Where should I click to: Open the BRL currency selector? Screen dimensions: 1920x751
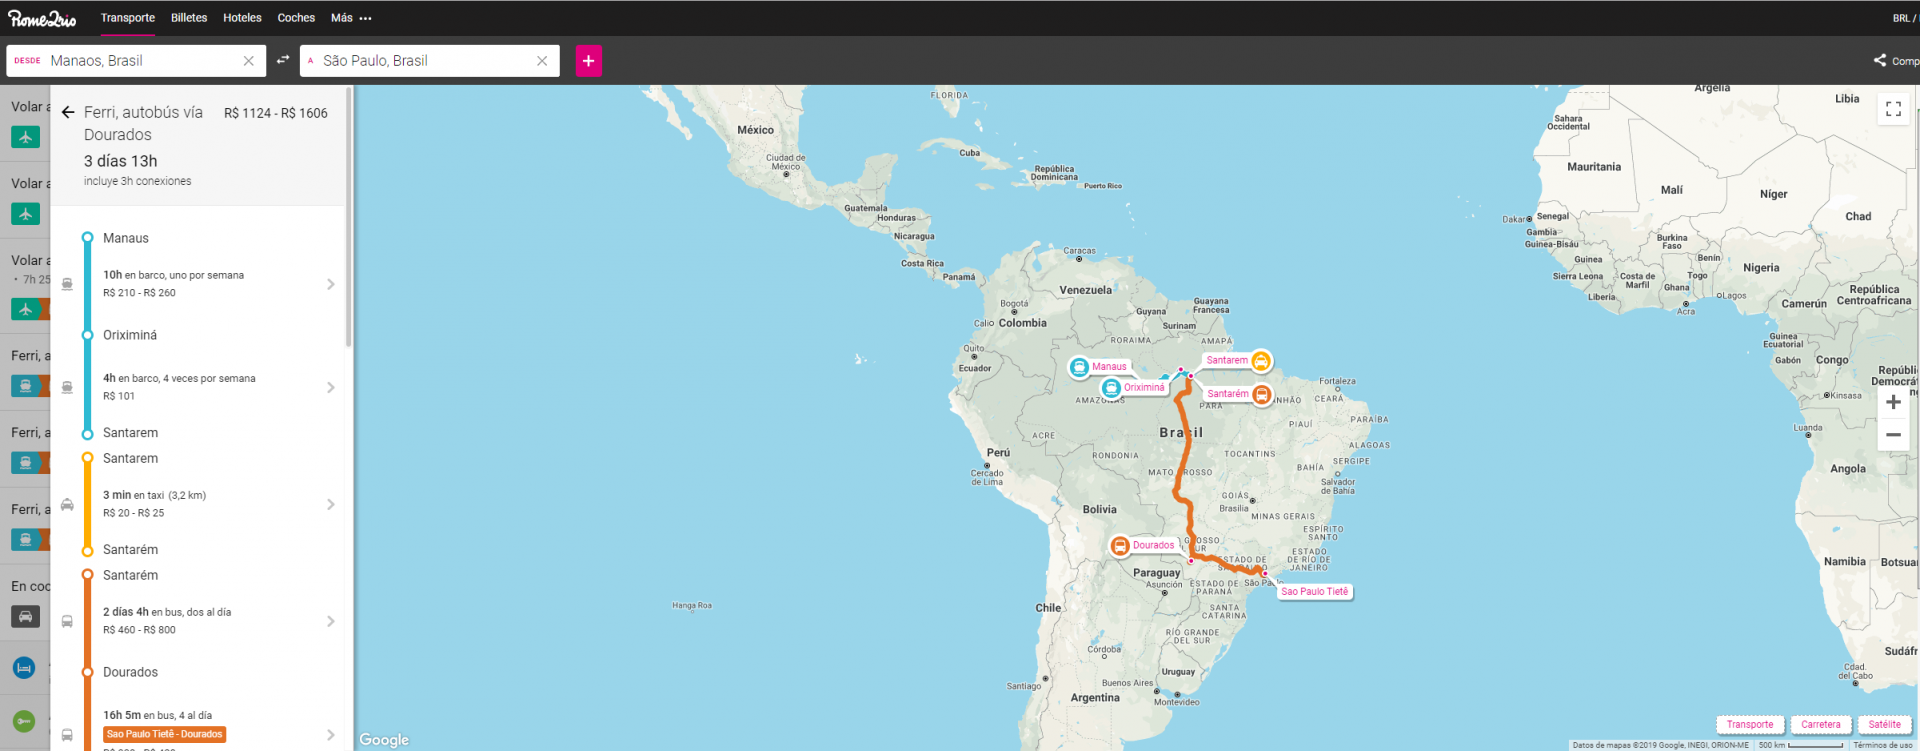click(x=1903, y=18)
